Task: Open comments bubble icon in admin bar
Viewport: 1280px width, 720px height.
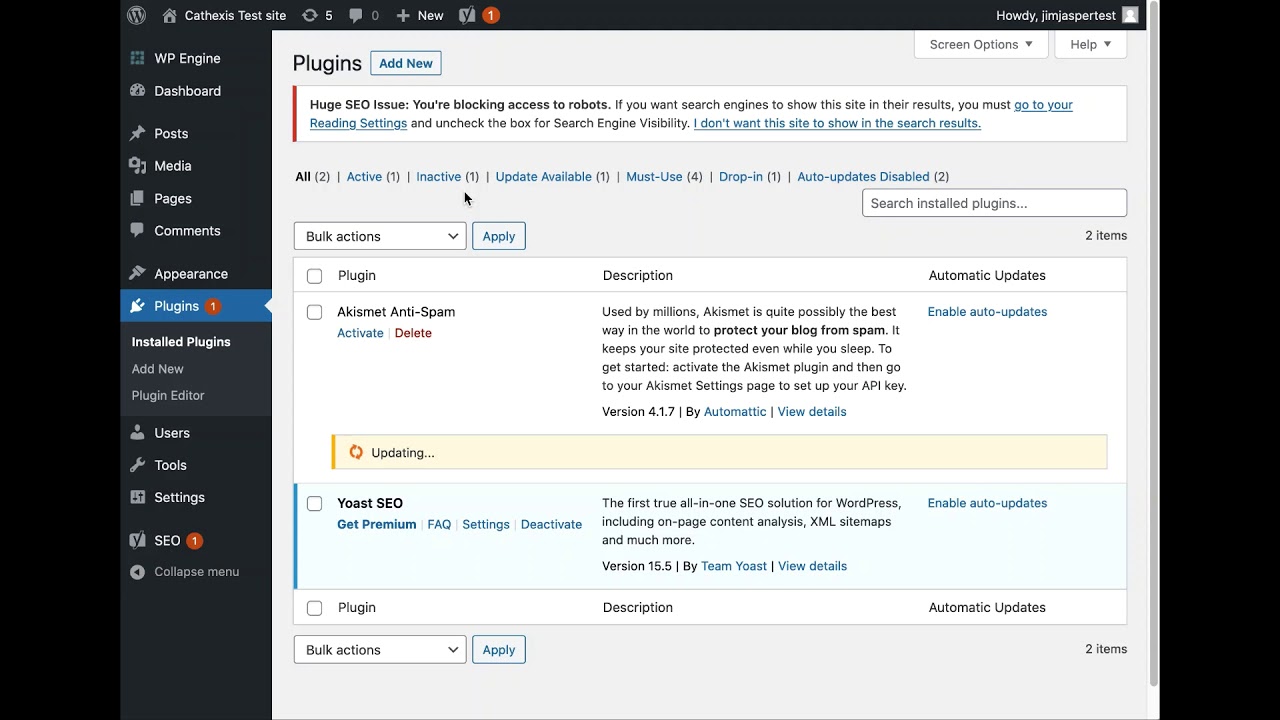Action: point(355,15)
